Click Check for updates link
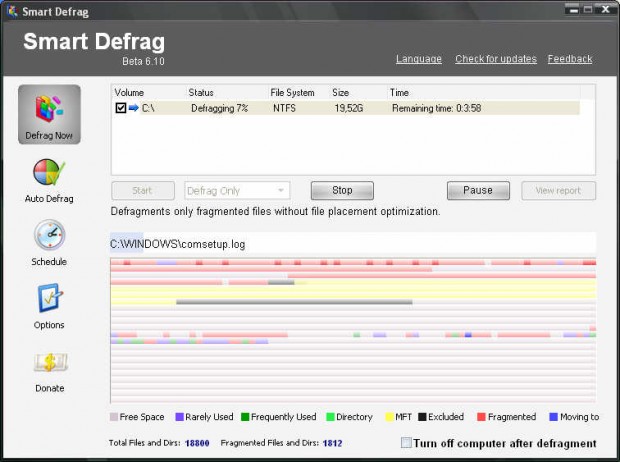This screenshot has height=462, width=620. point(496,59)
